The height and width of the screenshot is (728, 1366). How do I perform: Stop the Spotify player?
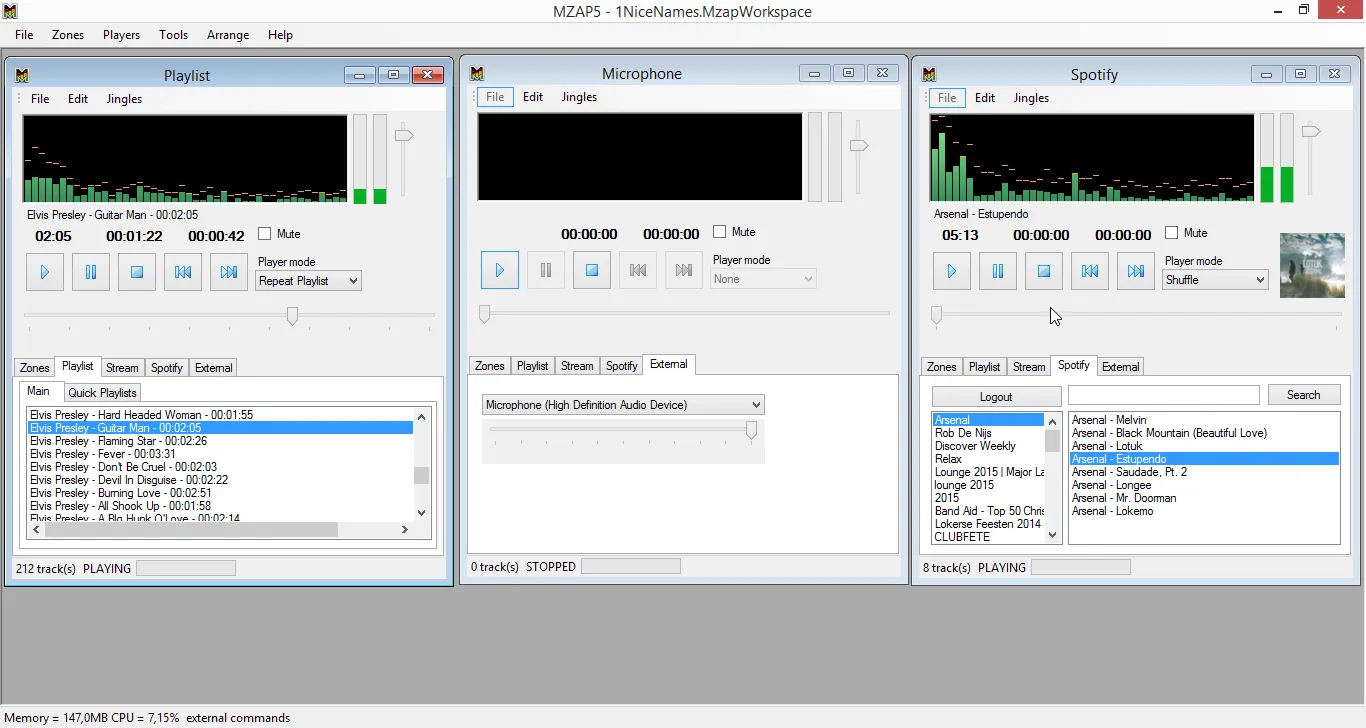pos(1044,271)
